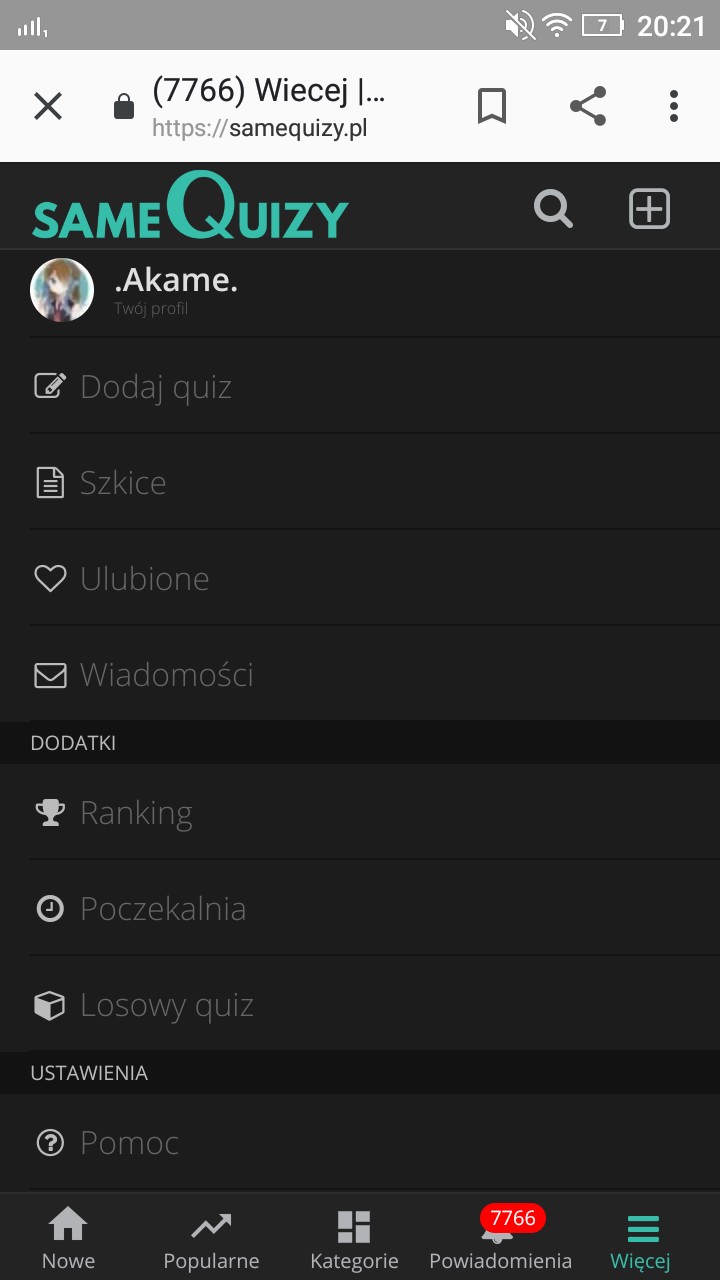
Task: Go to Ulubione favorites
Action: [145, 579]
